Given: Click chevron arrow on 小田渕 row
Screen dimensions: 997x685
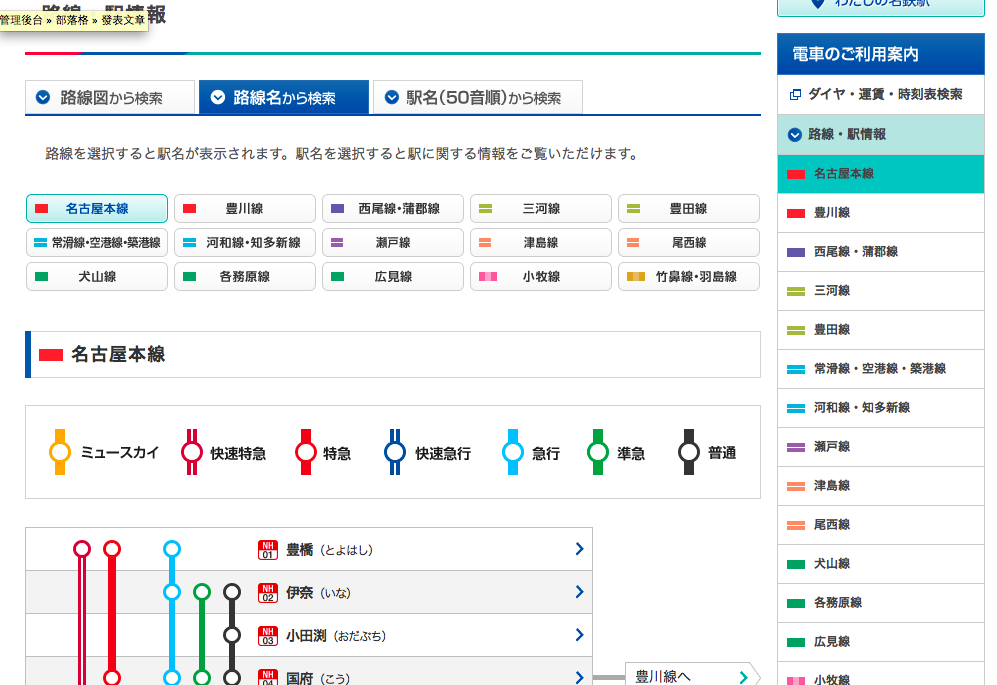Looking at the screenshot, I should coord(579,635).
